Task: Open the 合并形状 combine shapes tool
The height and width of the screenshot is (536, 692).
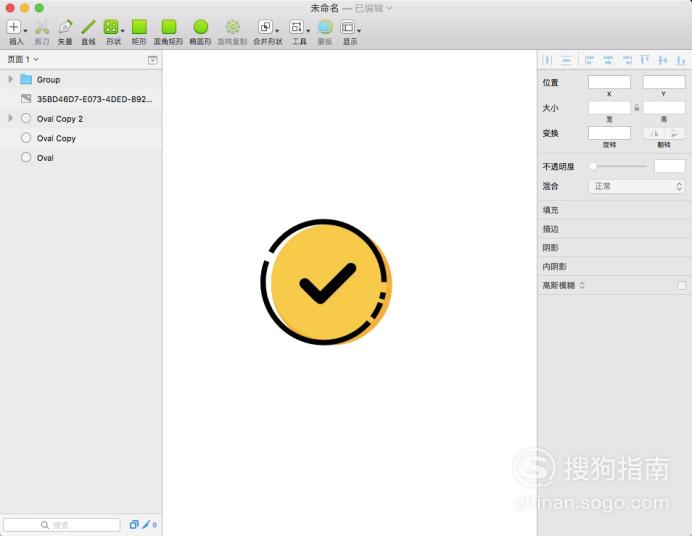Action: (x=265, y=27)
